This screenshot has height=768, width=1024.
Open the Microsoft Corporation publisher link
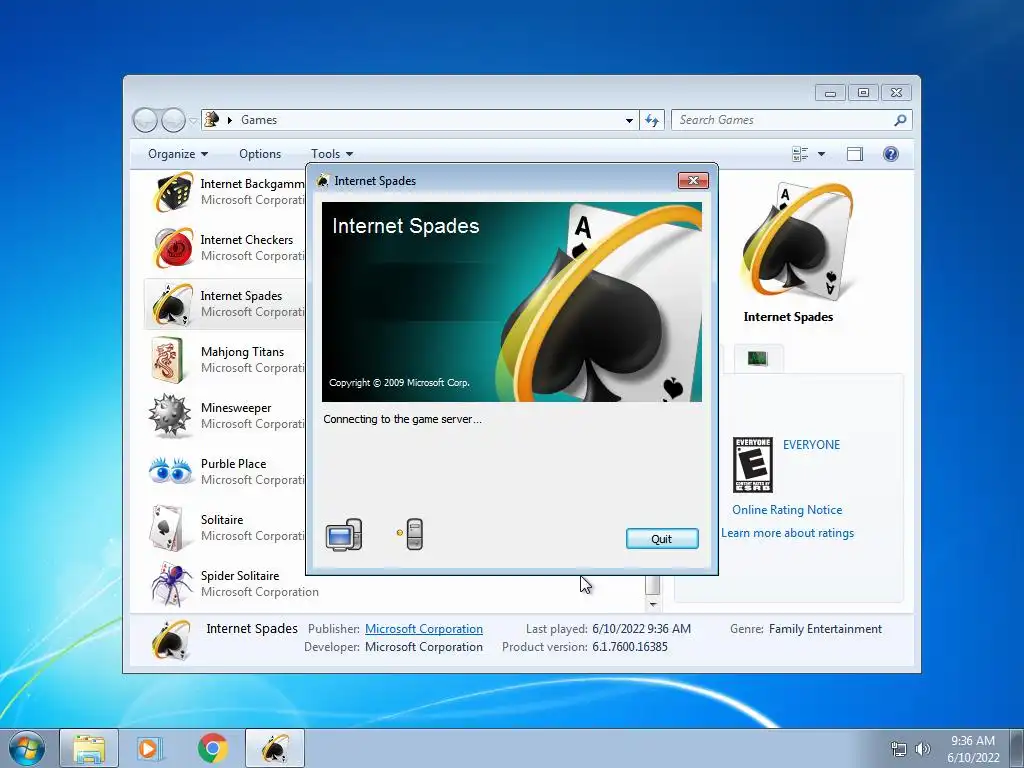click(424, 629)
